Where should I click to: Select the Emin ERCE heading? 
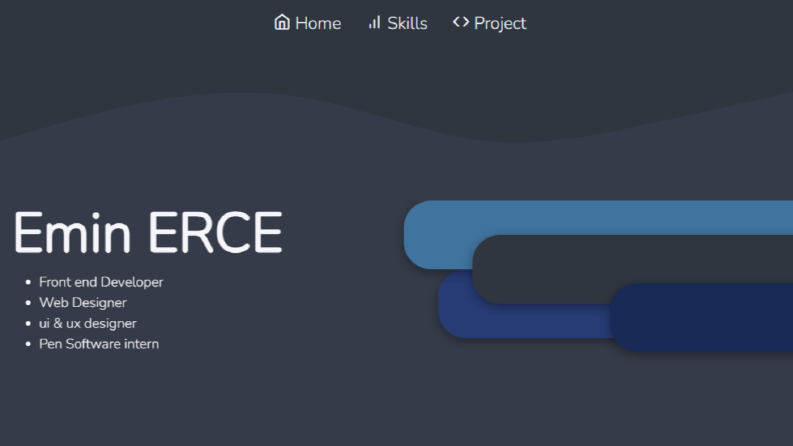tap(148, 233)
